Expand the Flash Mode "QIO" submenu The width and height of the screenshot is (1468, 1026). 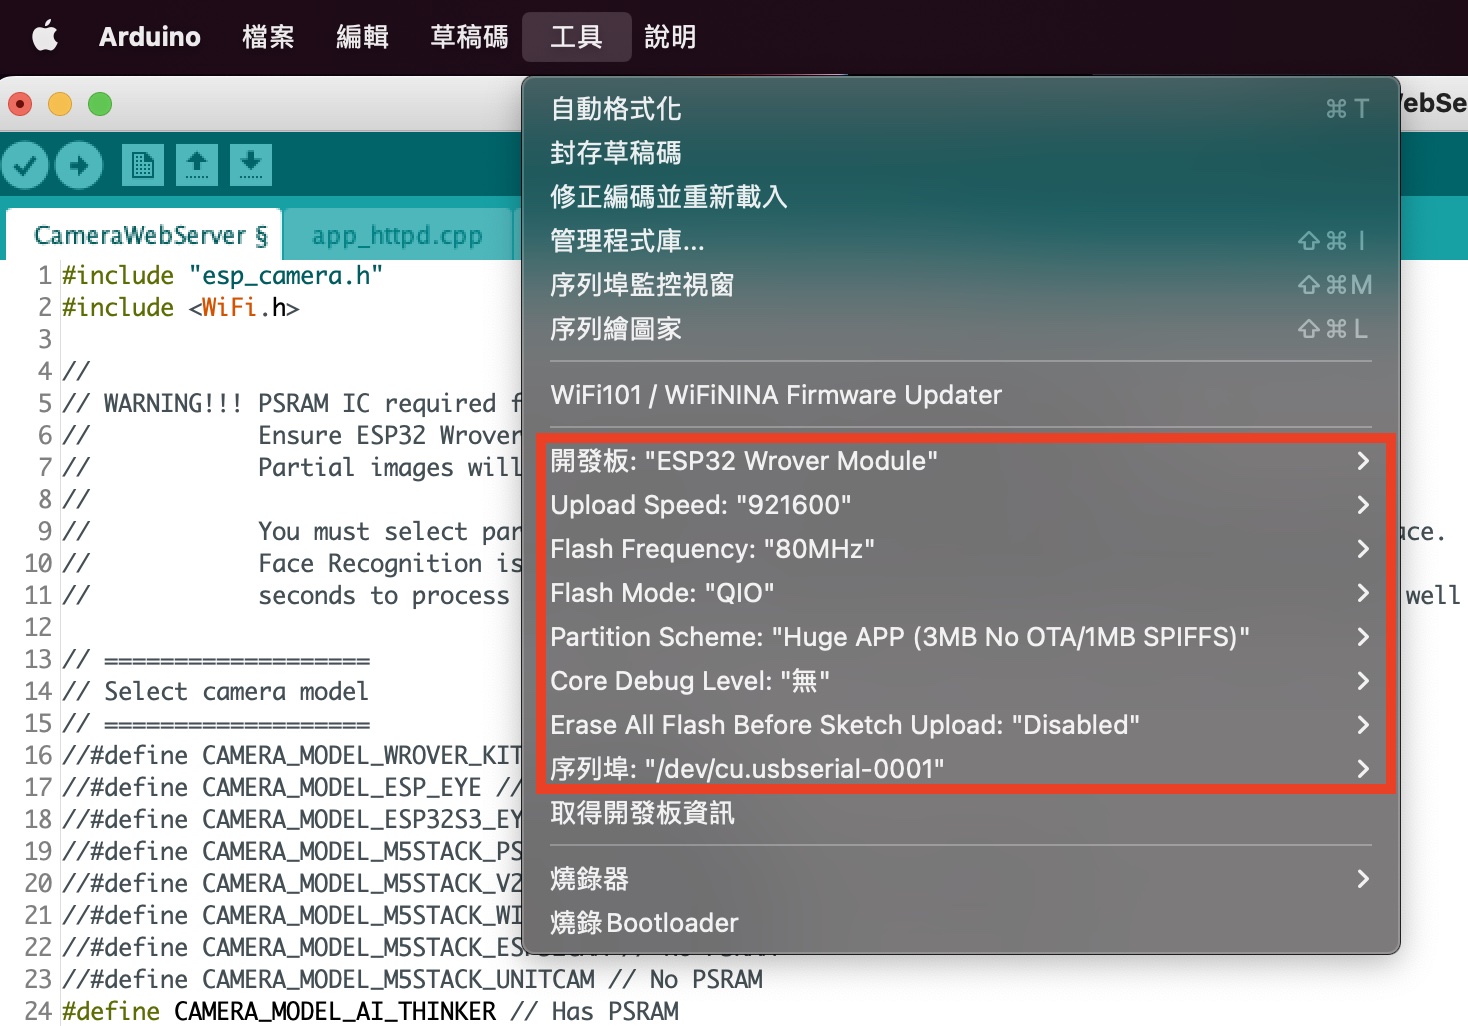(x=961, y=593)
